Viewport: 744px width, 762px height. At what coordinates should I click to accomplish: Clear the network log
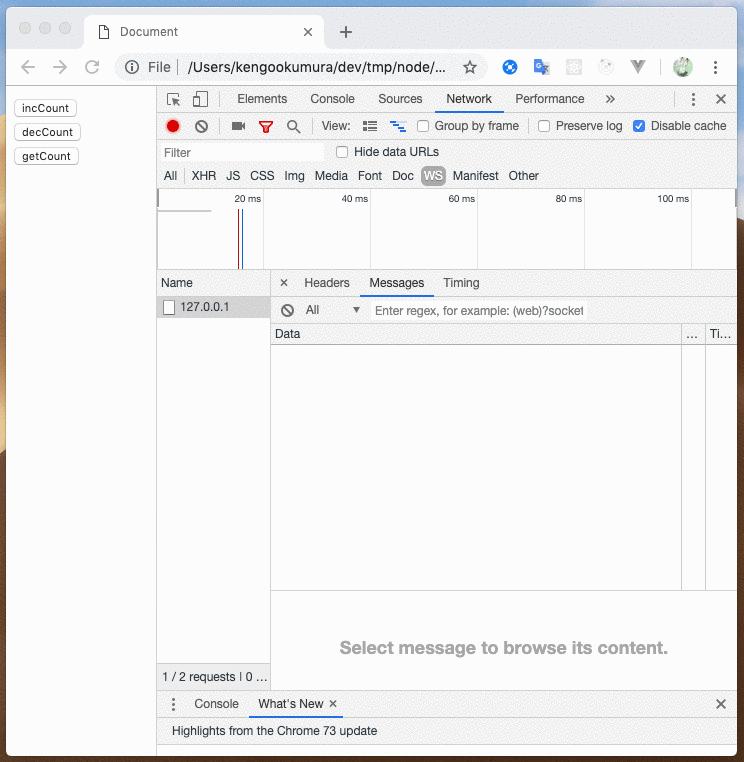(x=201, y=126)
